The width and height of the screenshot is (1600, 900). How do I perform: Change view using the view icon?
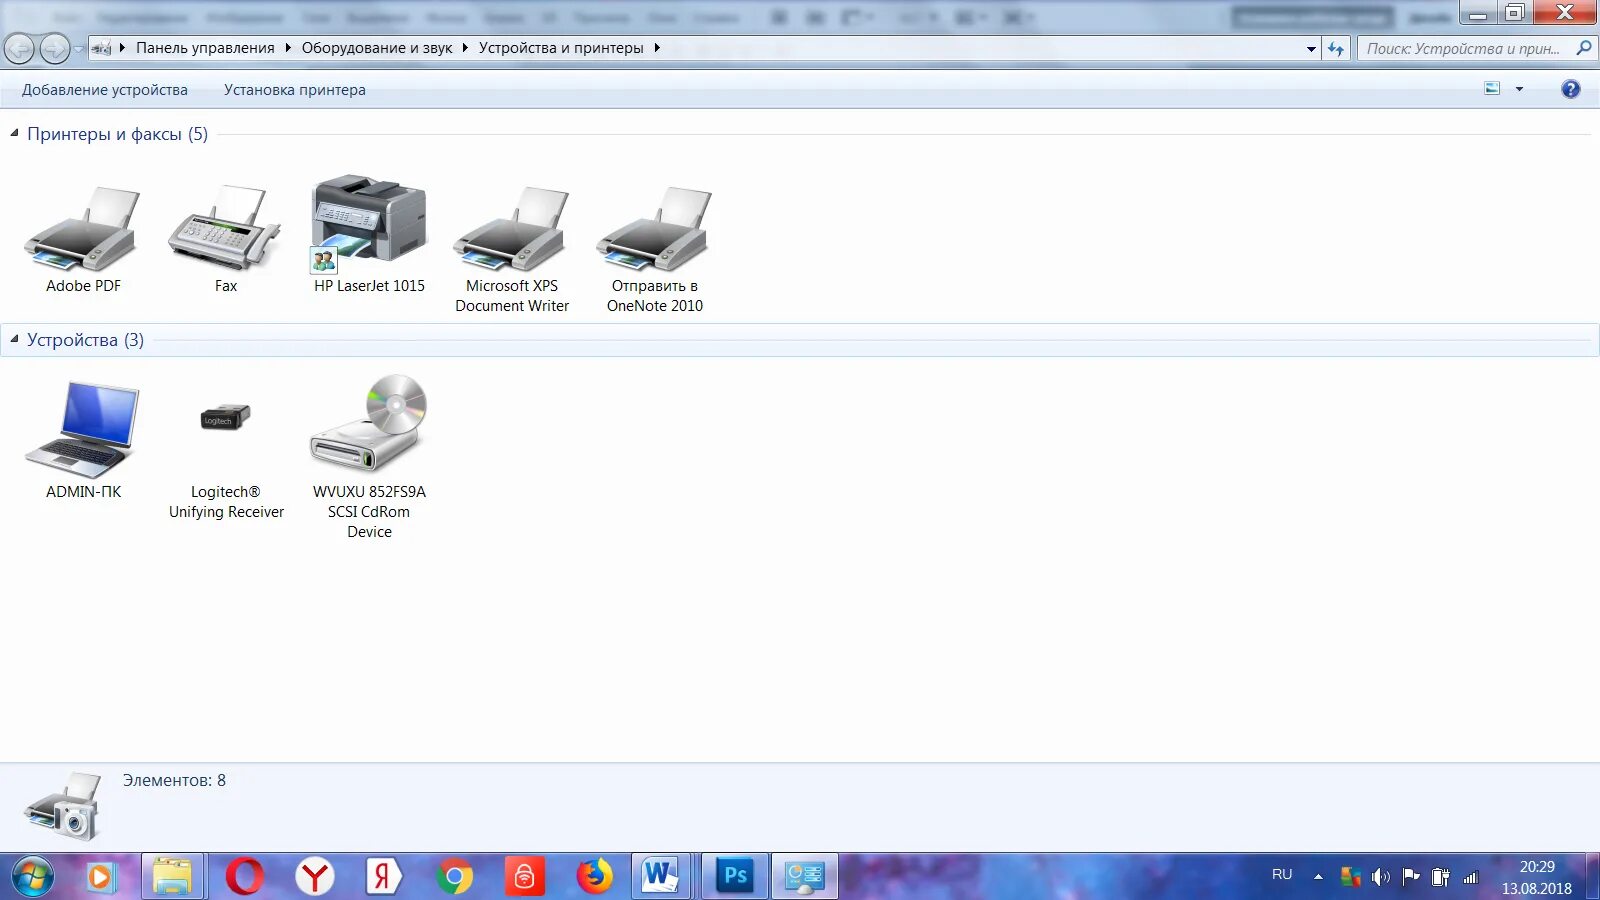coord(1492,89)
